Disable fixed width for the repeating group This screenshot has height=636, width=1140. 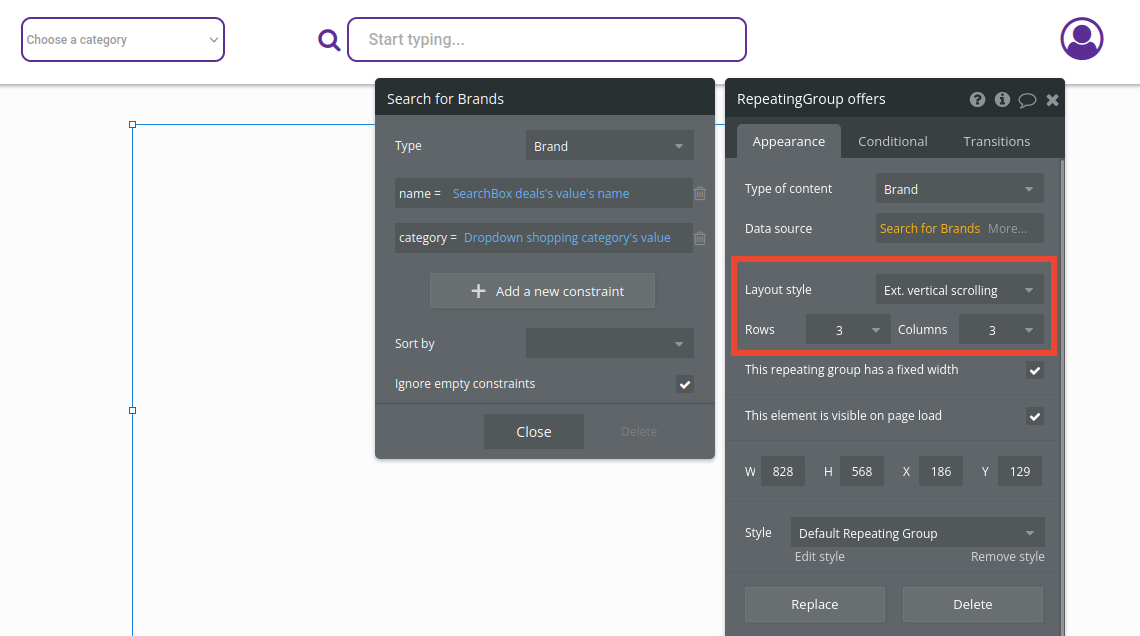(x=1034, y=370)
